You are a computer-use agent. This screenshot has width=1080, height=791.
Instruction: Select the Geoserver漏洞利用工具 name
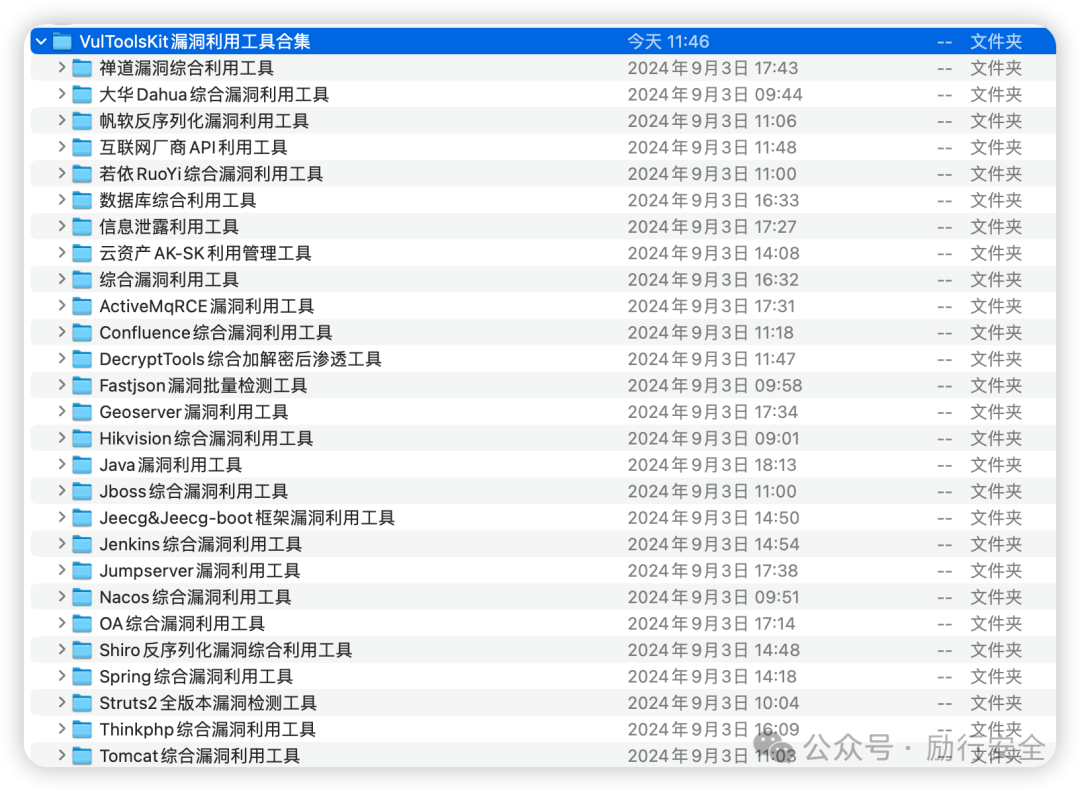point(194,412)
